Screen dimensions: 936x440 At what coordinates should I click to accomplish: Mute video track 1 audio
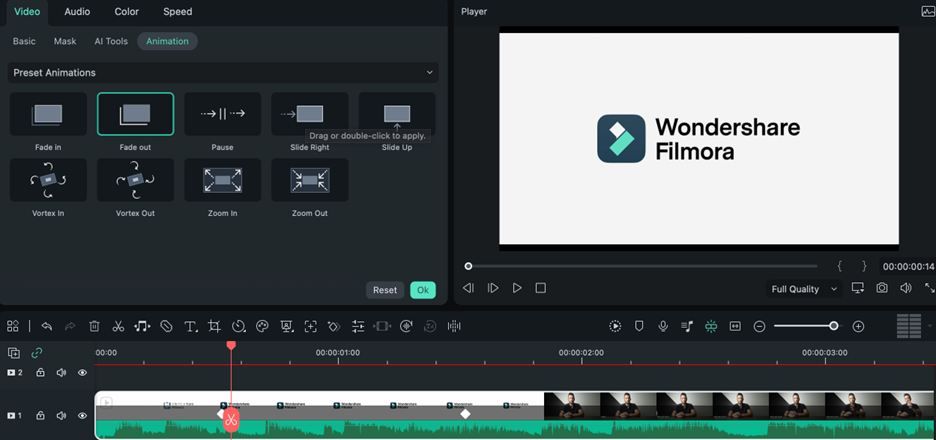coord(61,415)
